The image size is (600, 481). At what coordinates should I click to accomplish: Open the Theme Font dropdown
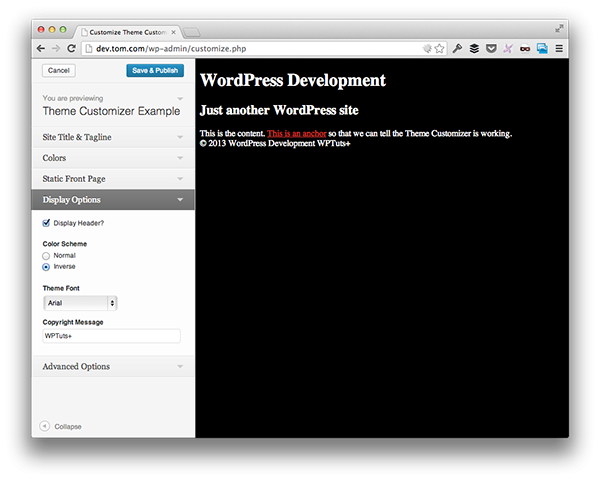[x=80, y=303]
